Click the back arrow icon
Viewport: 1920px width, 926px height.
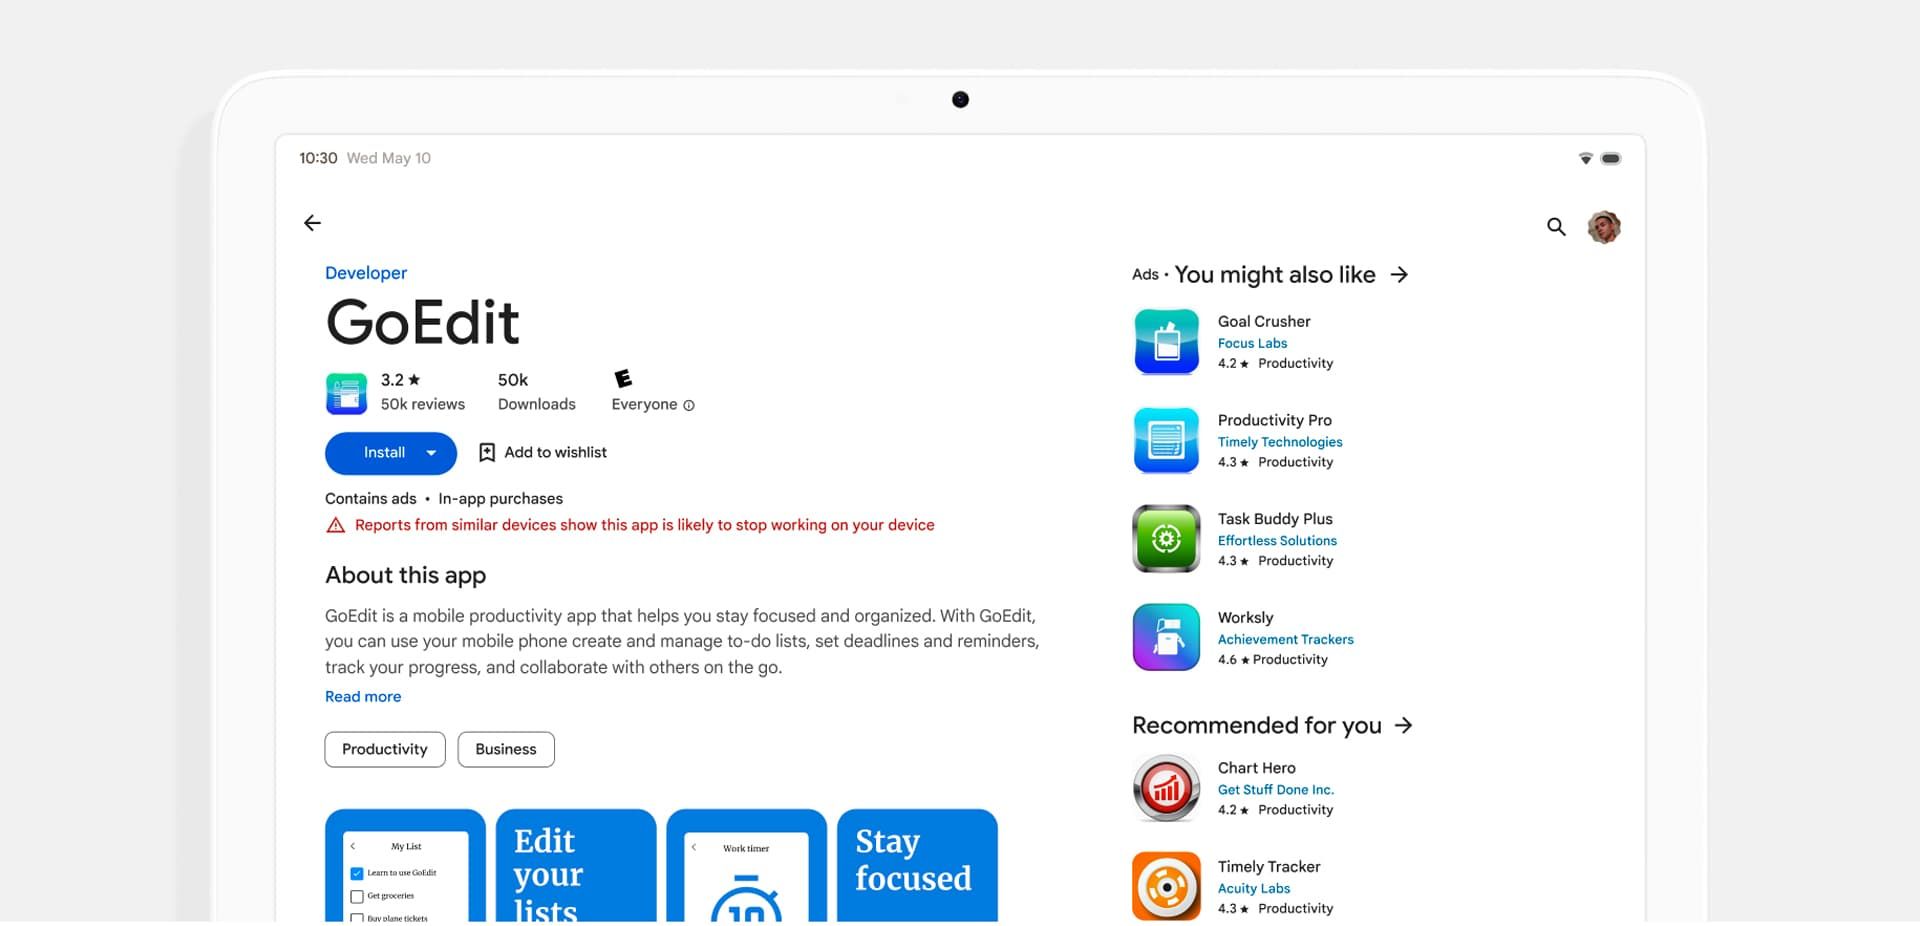click(312, 223)
